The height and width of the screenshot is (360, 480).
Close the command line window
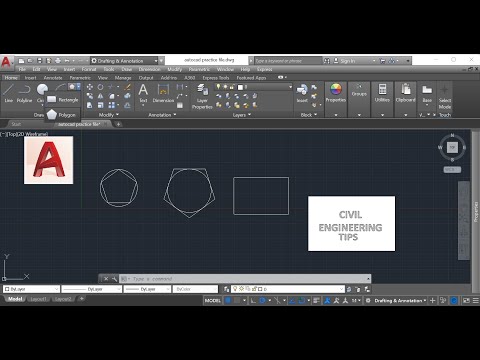tap(106, 279)
